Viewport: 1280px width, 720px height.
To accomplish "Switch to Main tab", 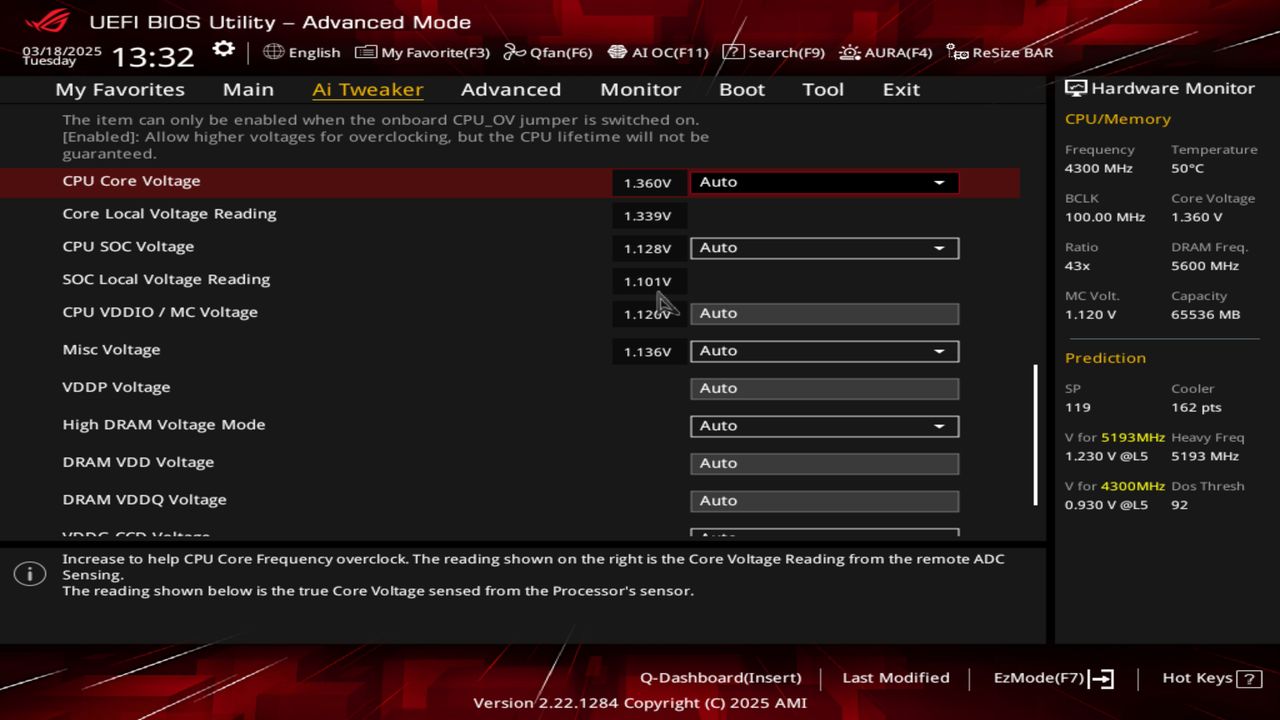I will click(x=248, y=89).
